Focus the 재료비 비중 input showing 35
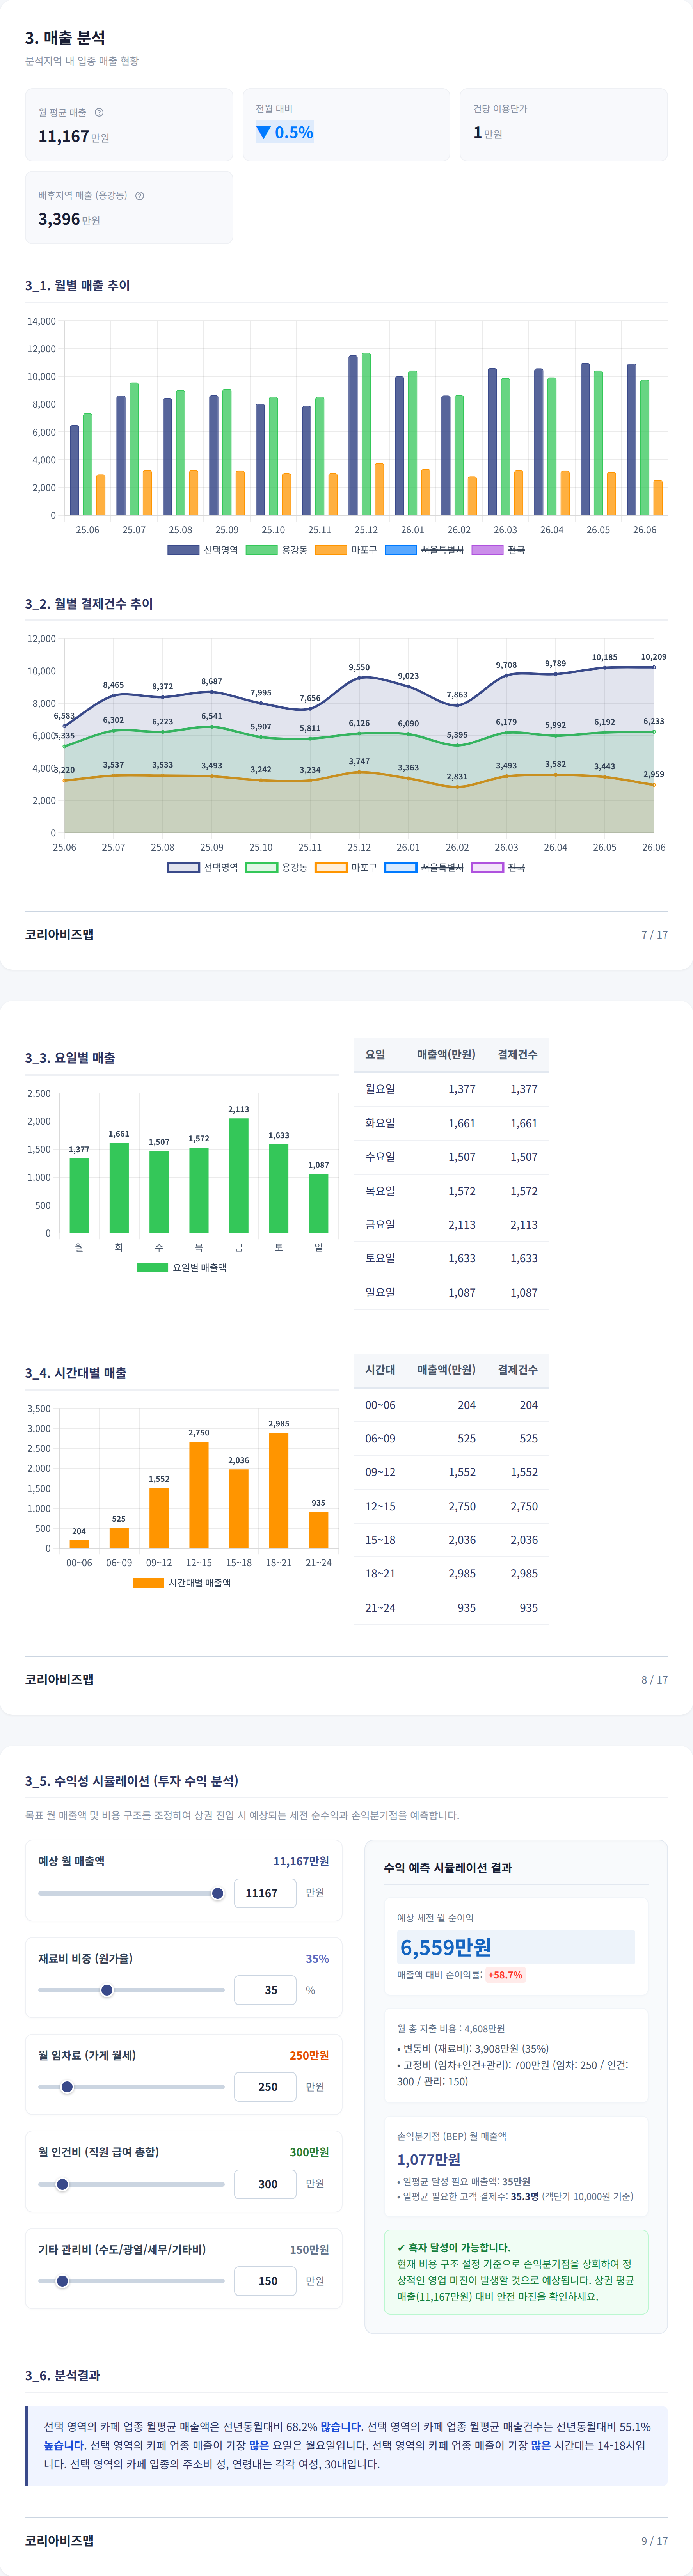This screenshot has height=2576, width=693. point(265,1990)
